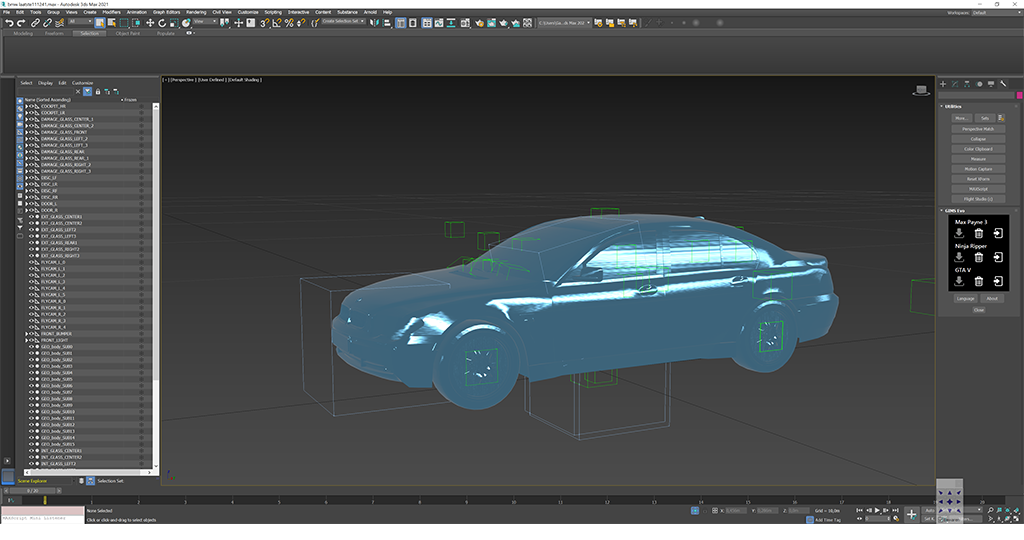
Task: Open the Create tab in command panel
Action: [x=943, y=84]
